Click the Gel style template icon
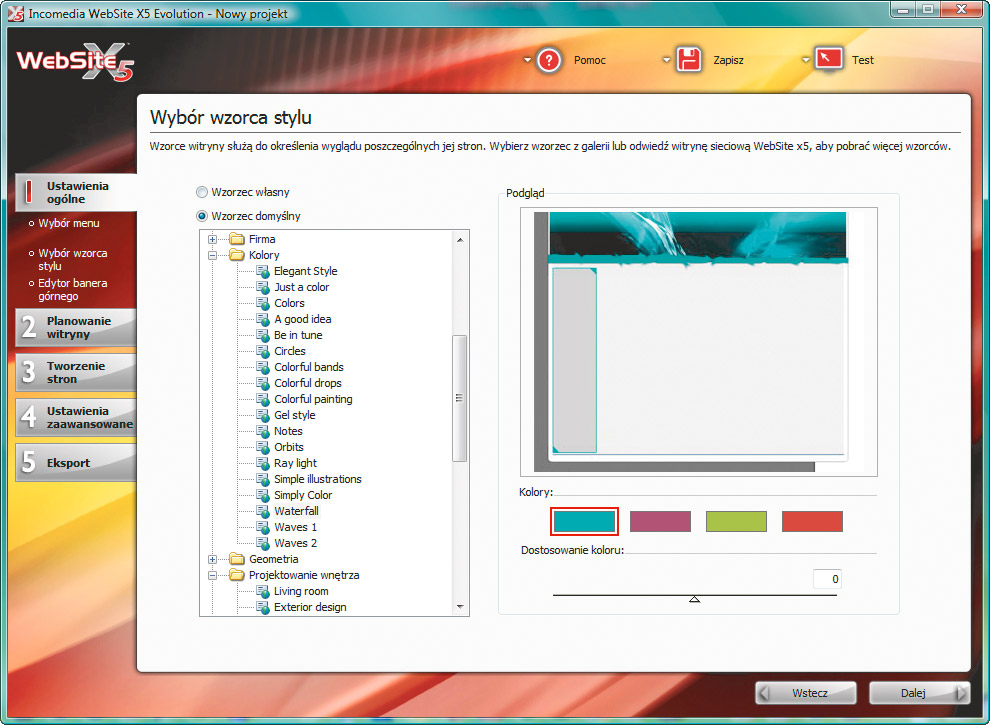The height and width of the screenshot is (725, 990). tap(262, 415)
